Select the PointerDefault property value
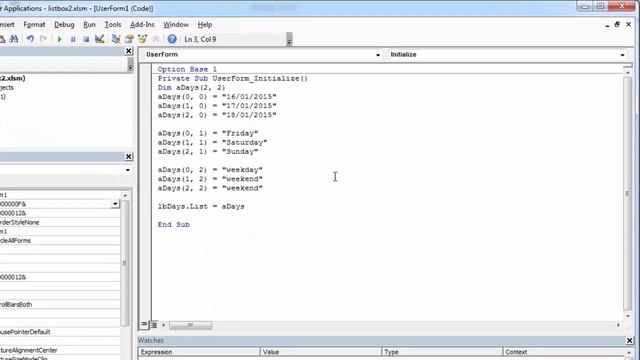 click(x=60, y=332)
